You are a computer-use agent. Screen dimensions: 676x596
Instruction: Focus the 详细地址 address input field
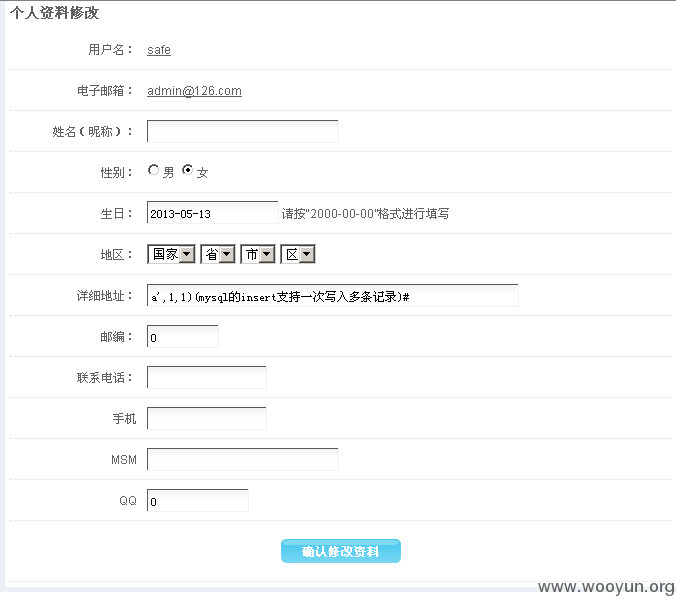pyautogui.click(x=332, y=296)
